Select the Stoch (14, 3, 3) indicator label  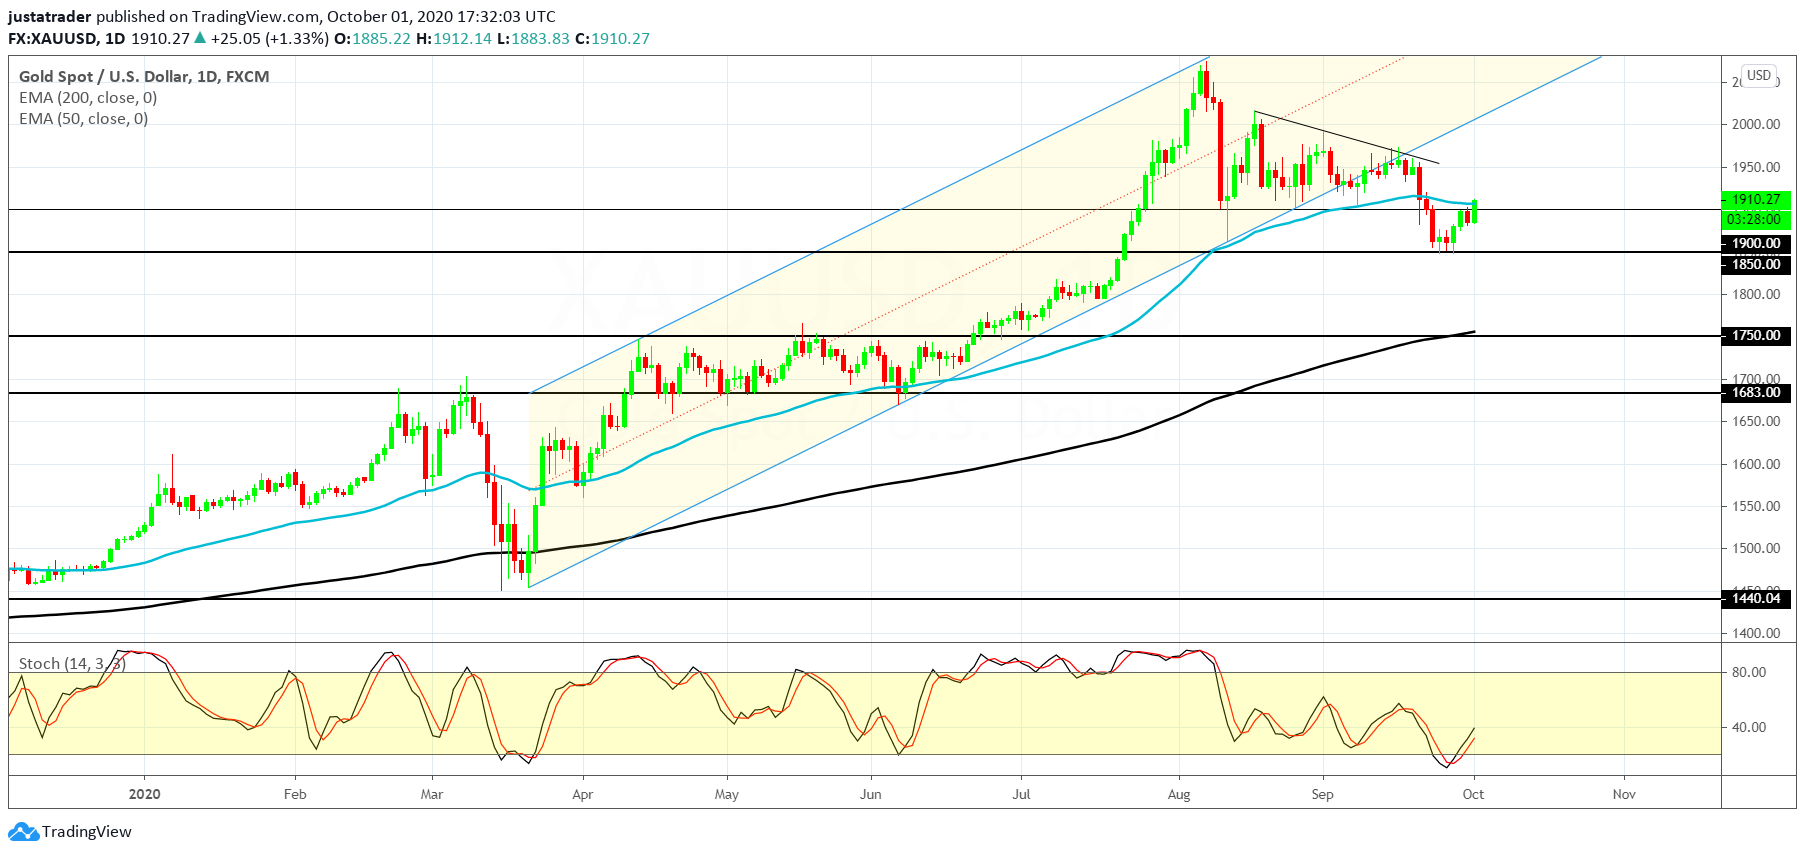pyautogui.click(x=72, y=664)
